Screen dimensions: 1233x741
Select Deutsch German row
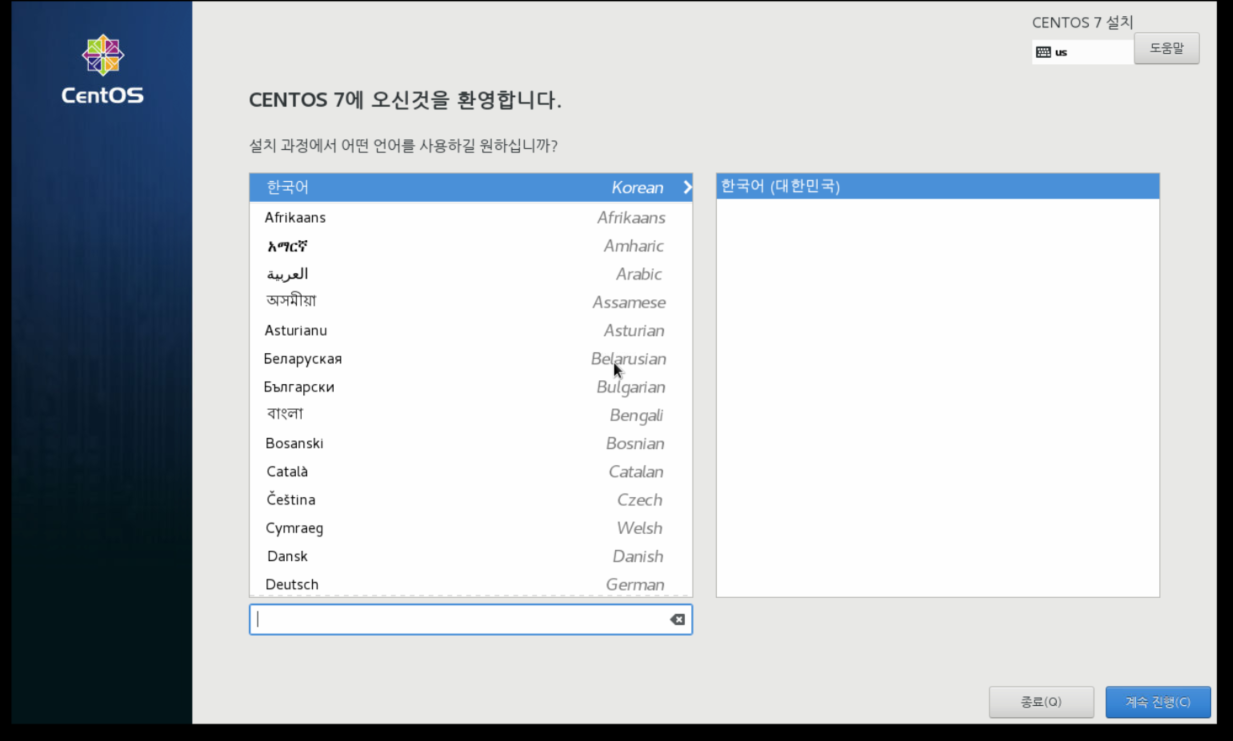tap(471, 584)
